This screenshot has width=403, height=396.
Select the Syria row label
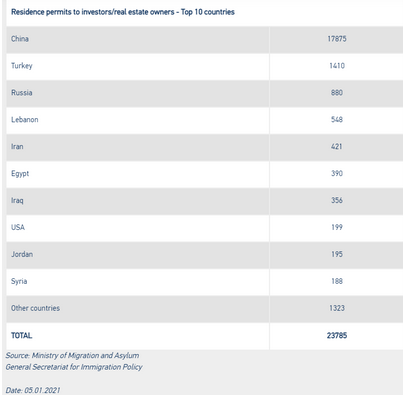tap(19, 281)
